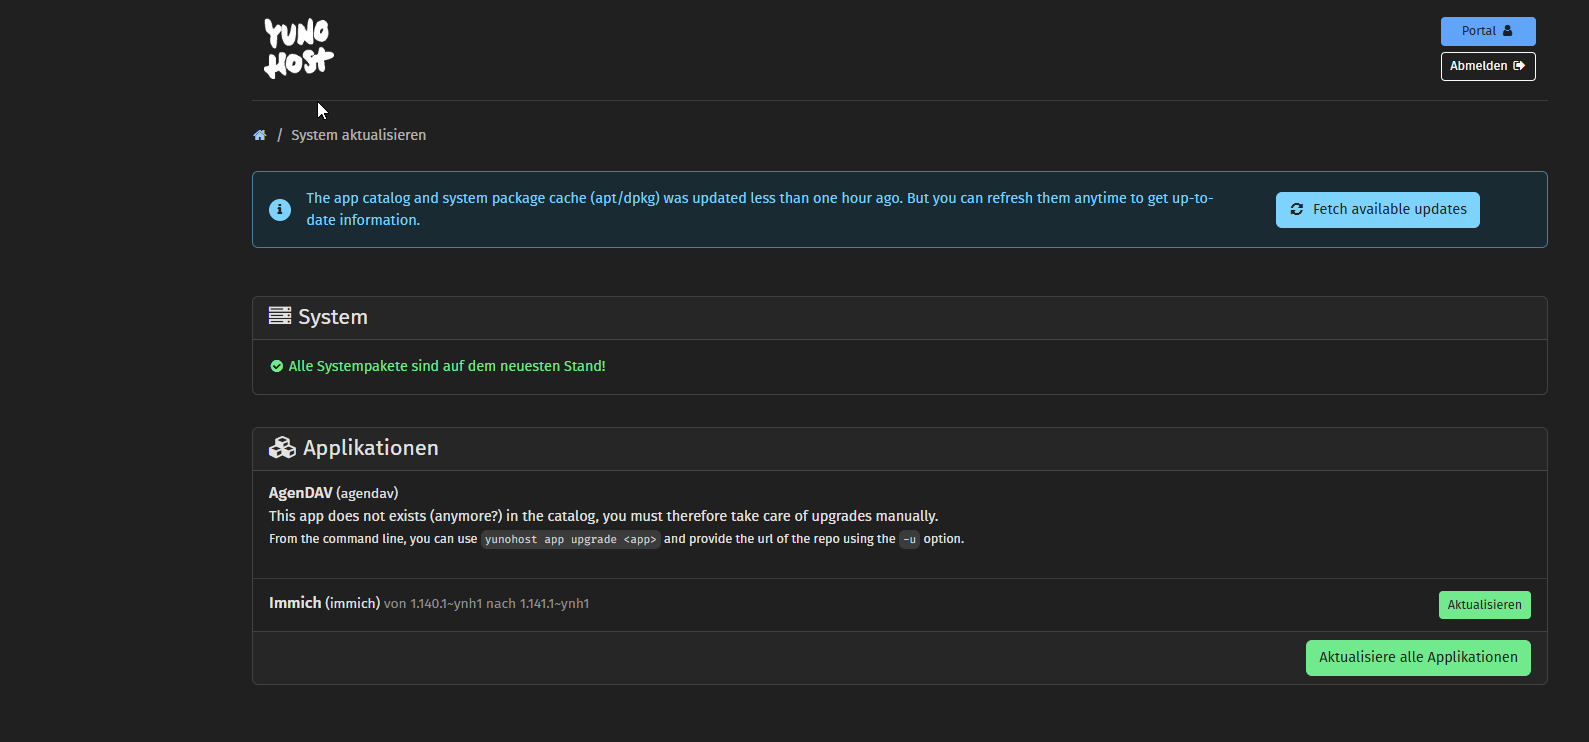Image resolution: width=1589 pixels, height=742 pixels.
Task: Click the YunoHost logo
Action: [298, 48]
